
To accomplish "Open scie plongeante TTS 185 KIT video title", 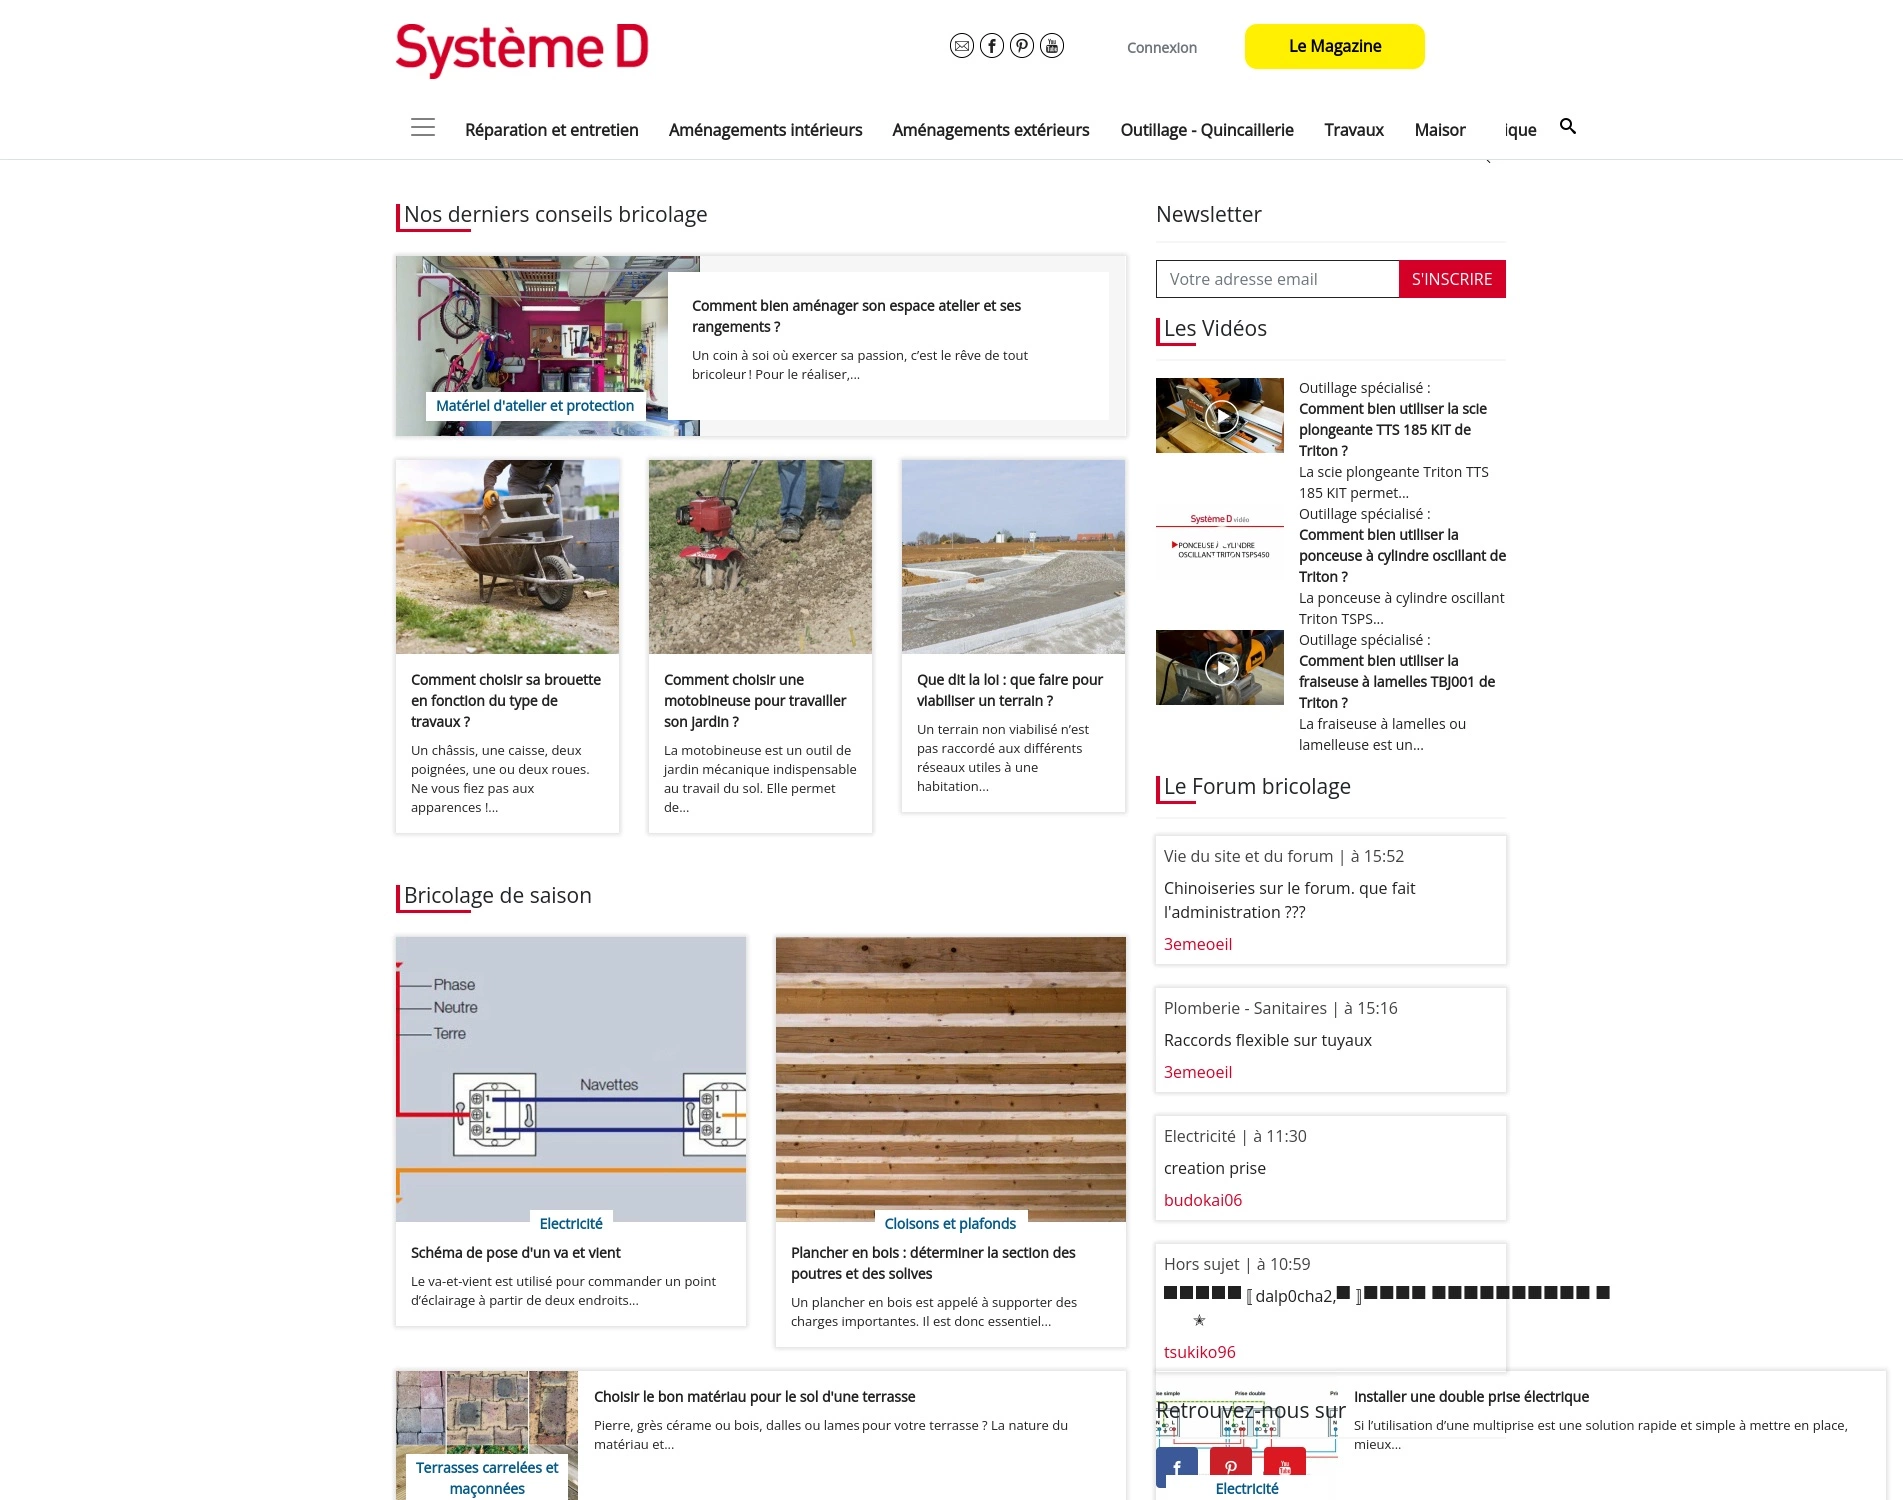I will (1393, 430).
